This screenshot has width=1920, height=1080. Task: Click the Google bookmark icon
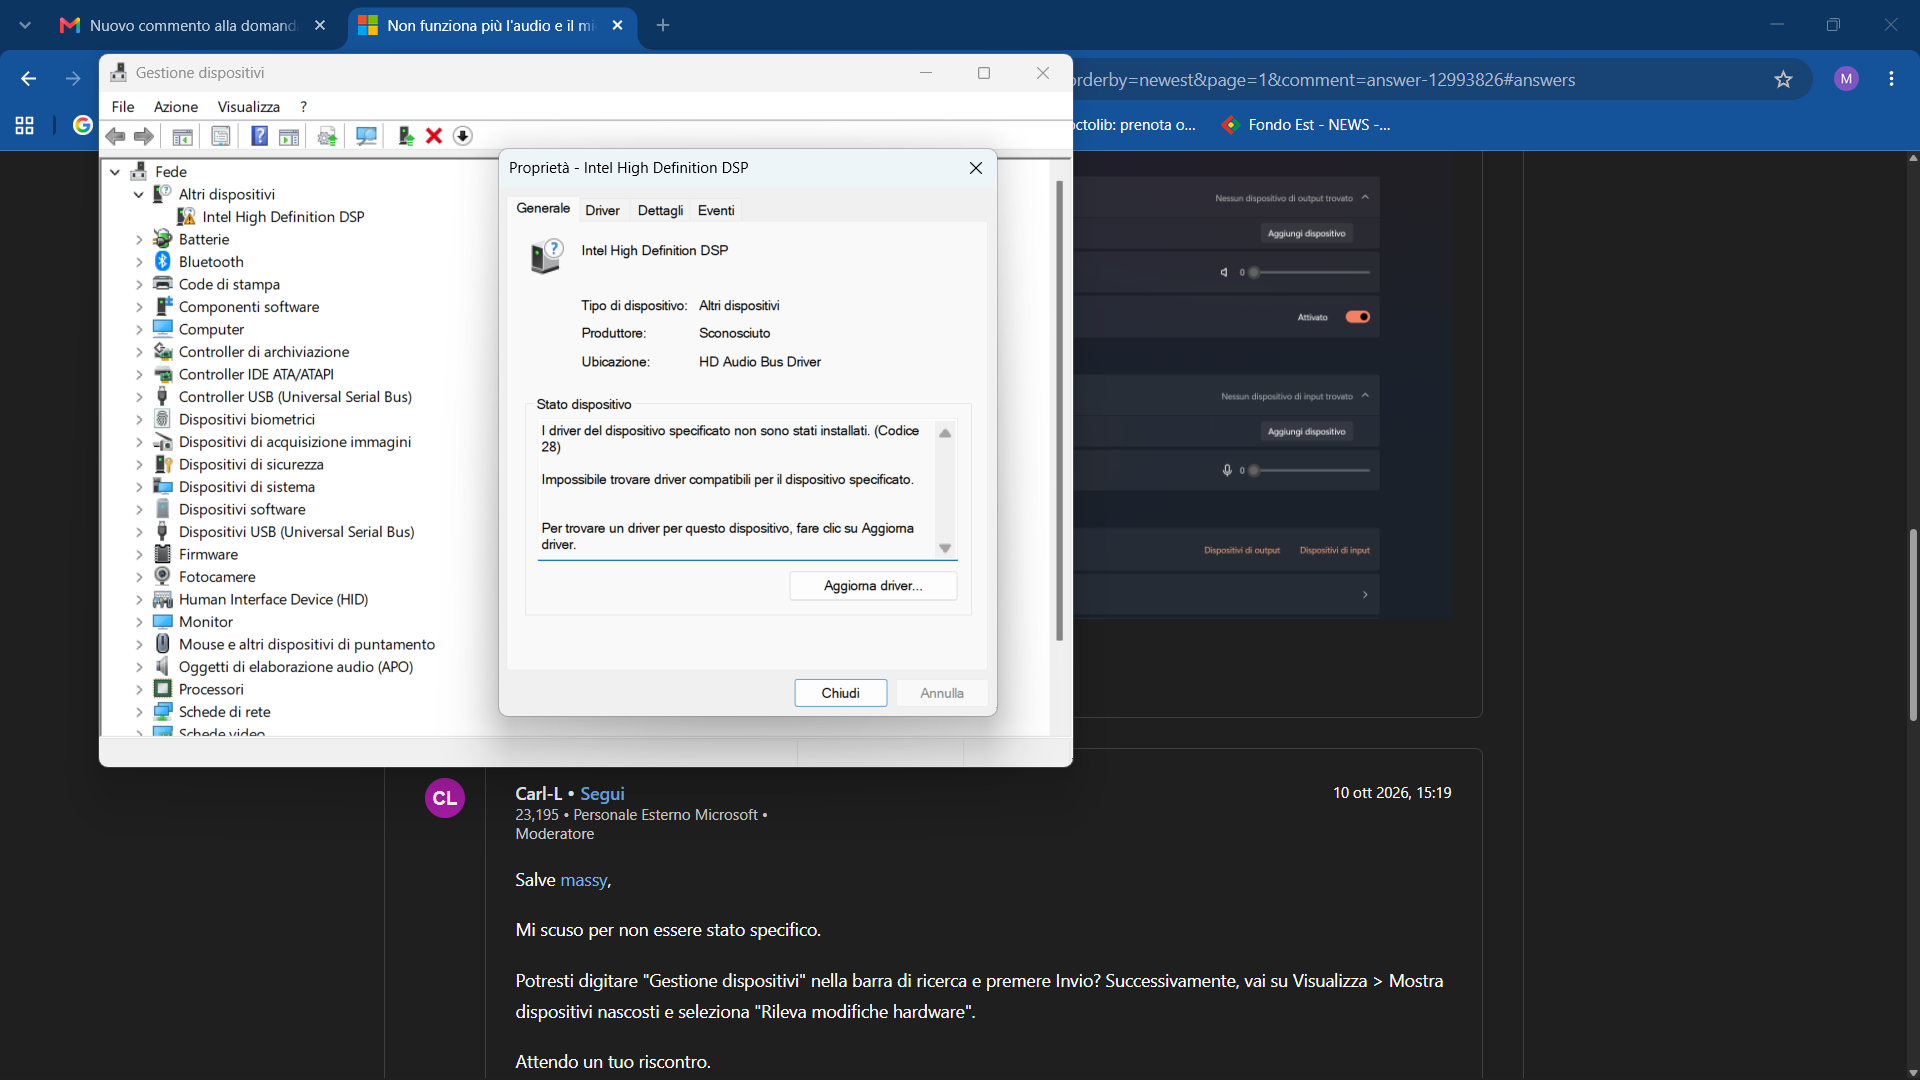click(83, 125)
